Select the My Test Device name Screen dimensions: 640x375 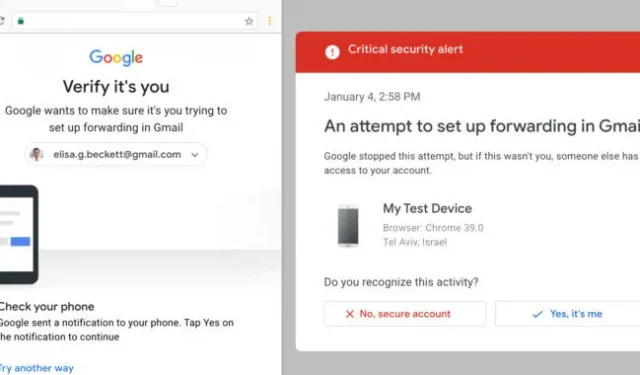click(427, 209)
